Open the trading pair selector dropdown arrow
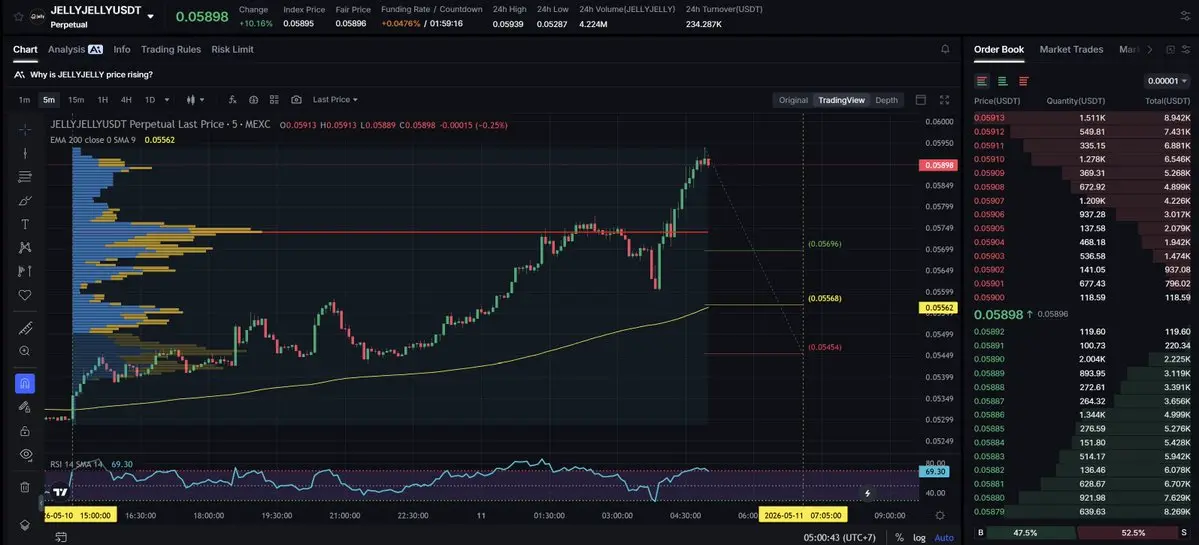1199x545 pixels. tap(151, 16)
